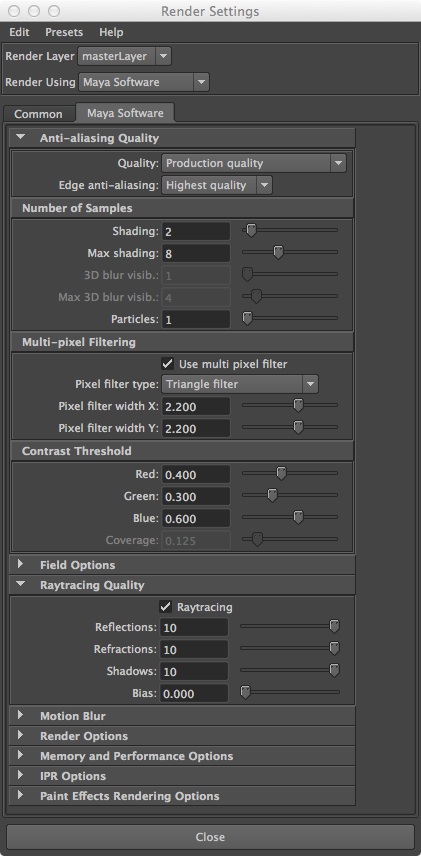Click the Shadows value field
Screen dimensions: 421x856
point(194,671)
